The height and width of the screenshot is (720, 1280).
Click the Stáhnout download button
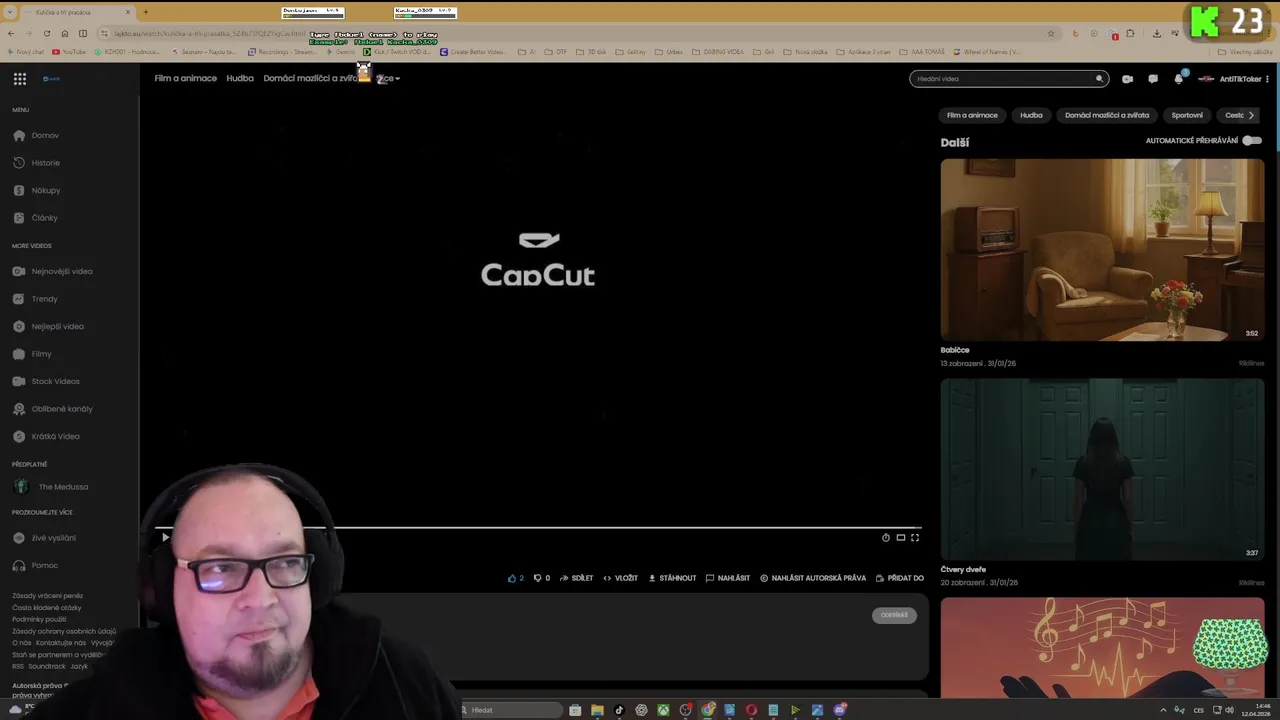tap(672, 578)
